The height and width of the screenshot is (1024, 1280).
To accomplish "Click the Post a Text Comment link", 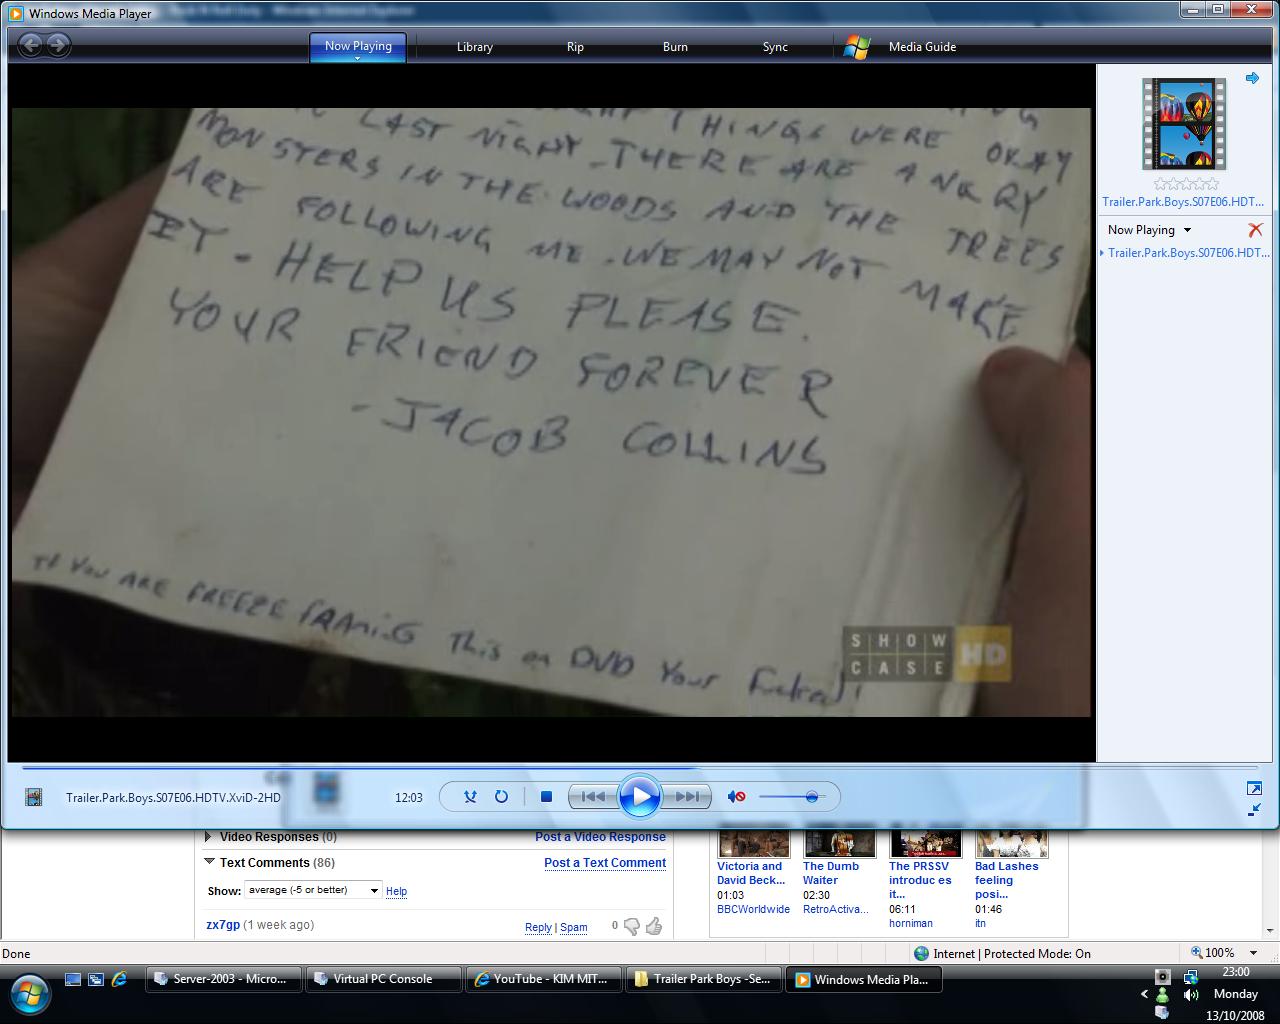I will (604, 863).
